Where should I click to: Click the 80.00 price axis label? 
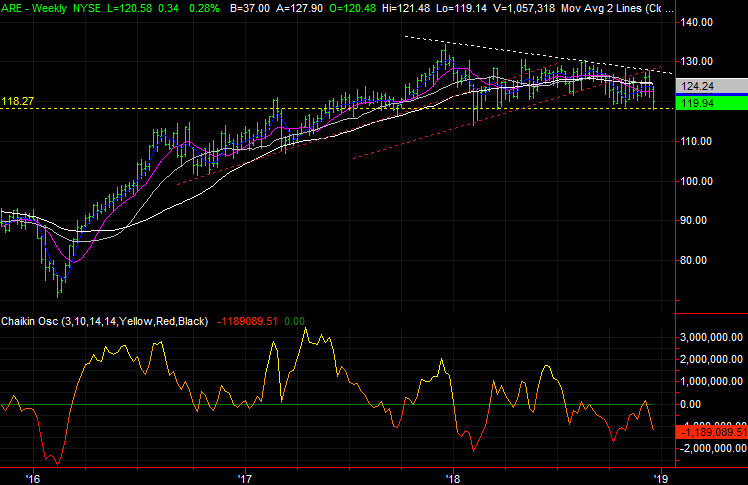point(696,260)
